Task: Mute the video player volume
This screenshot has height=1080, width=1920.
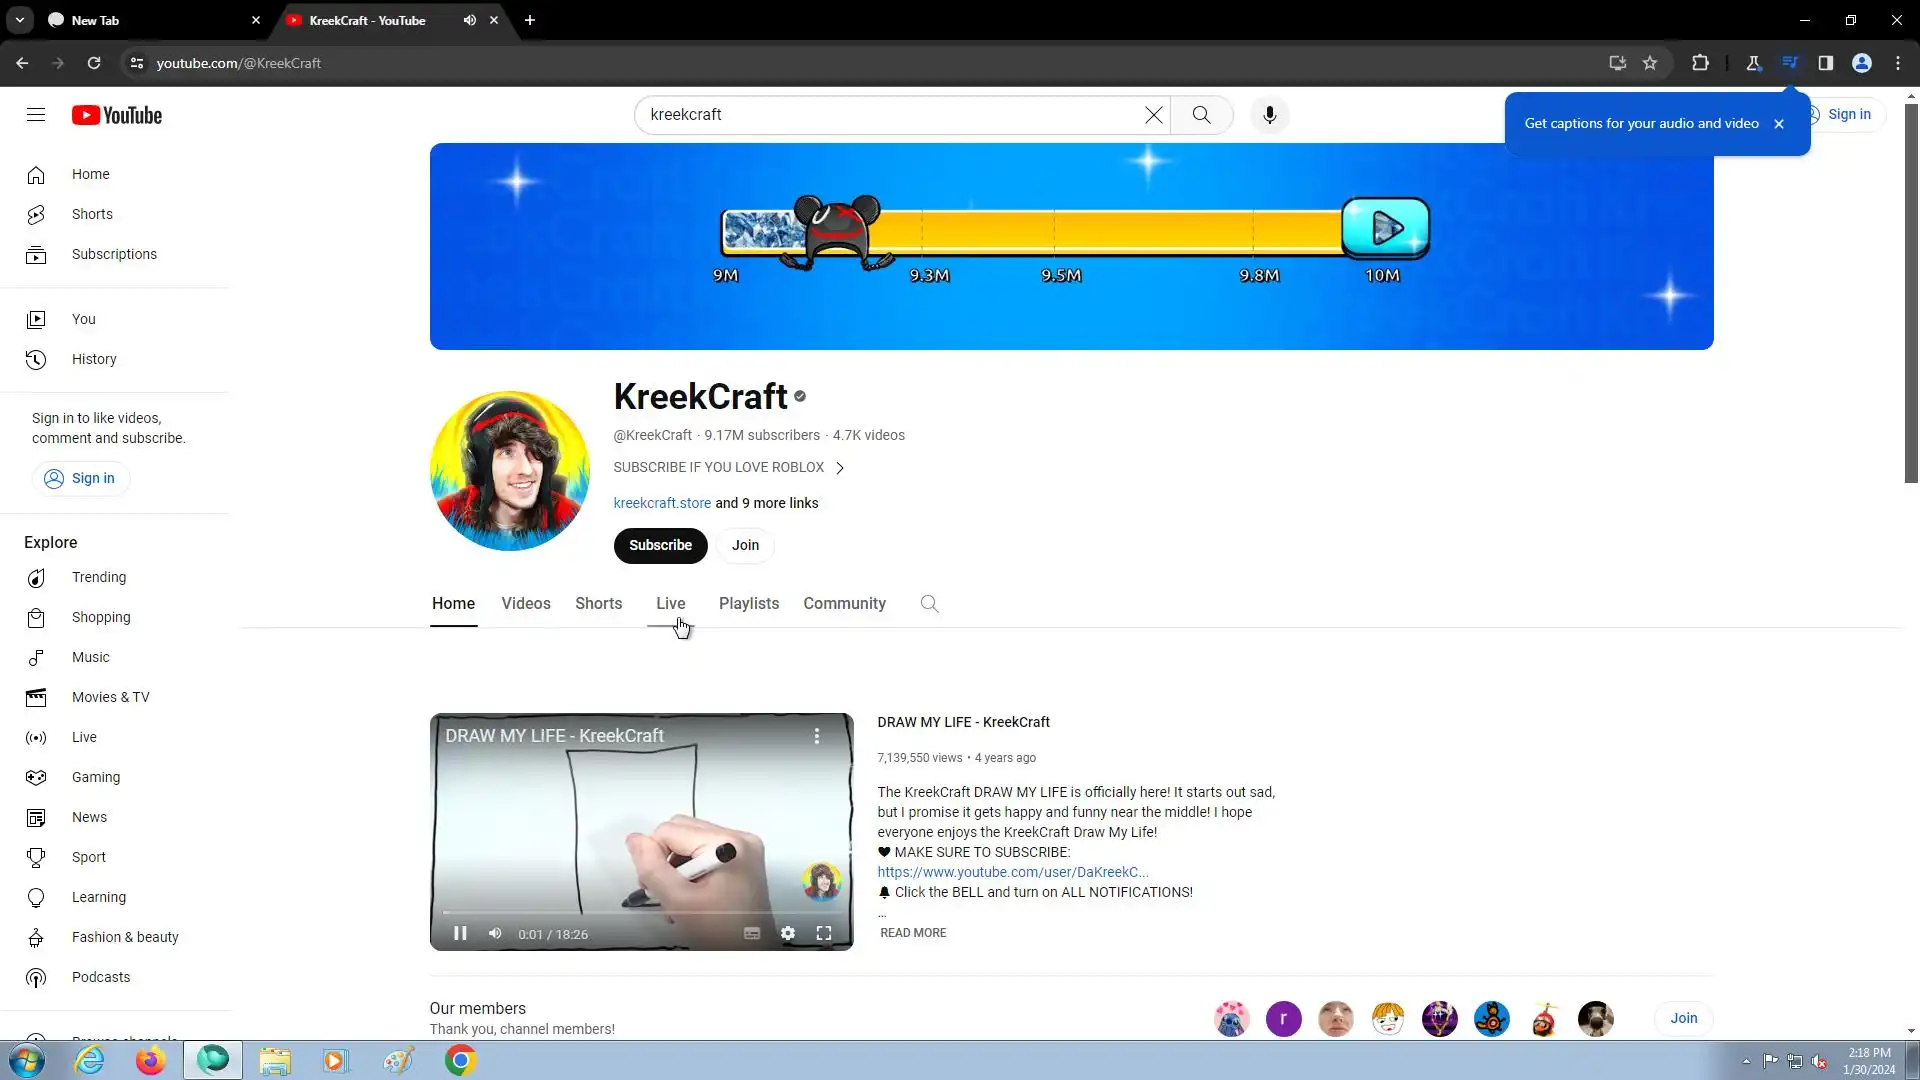Action: (495, 933)
